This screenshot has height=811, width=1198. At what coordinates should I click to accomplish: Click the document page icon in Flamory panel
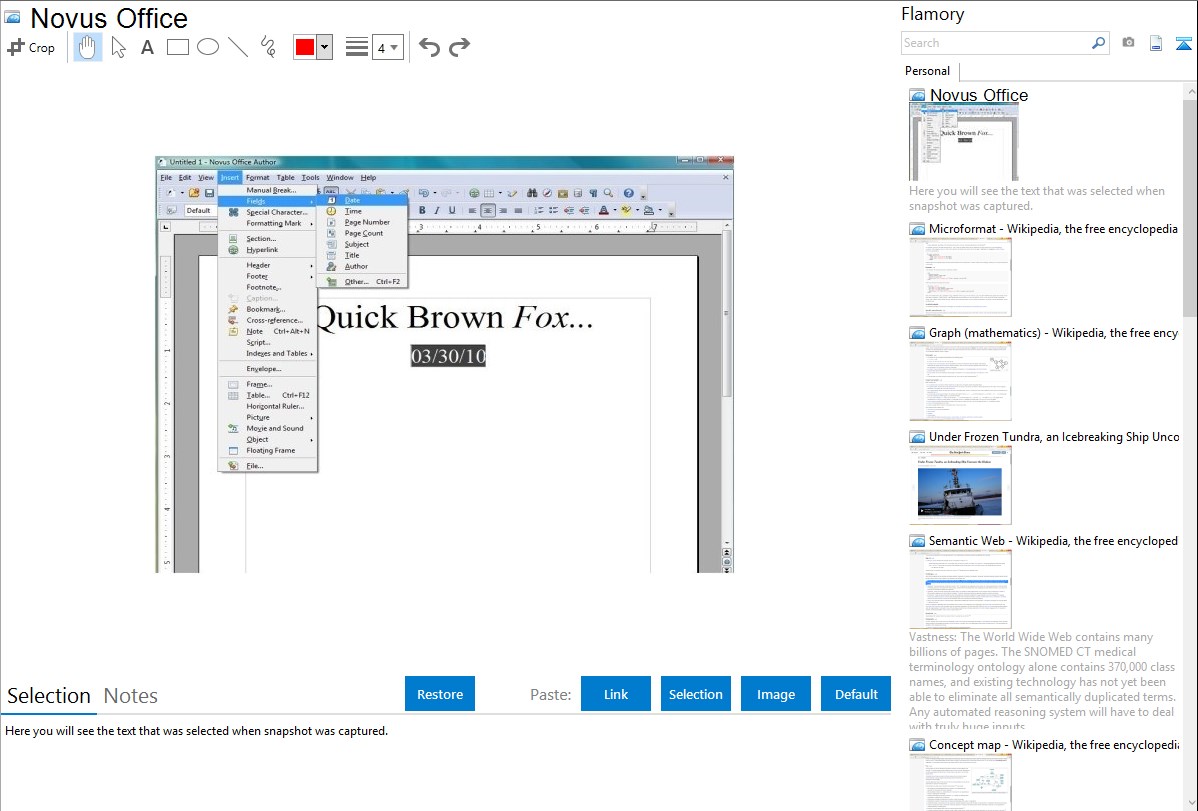point(1156,43)
